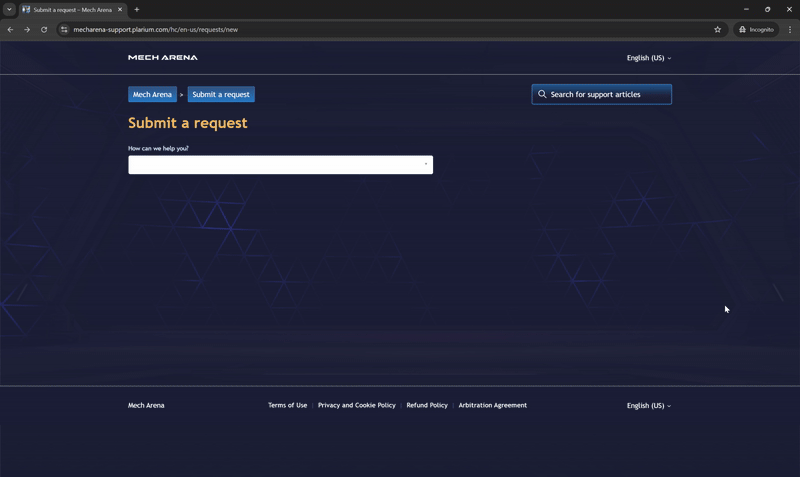Expand the "How can we help you?" dropdown
Image resolution: width=800 pixels, height=477 pixels.
(x=280, y=165)
